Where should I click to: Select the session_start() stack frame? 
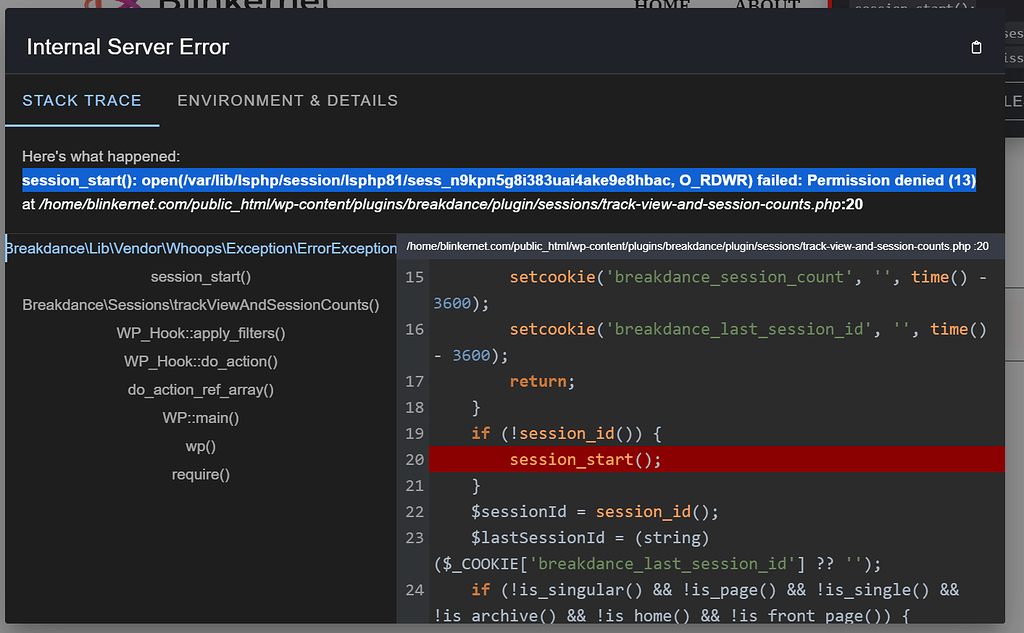199,276
